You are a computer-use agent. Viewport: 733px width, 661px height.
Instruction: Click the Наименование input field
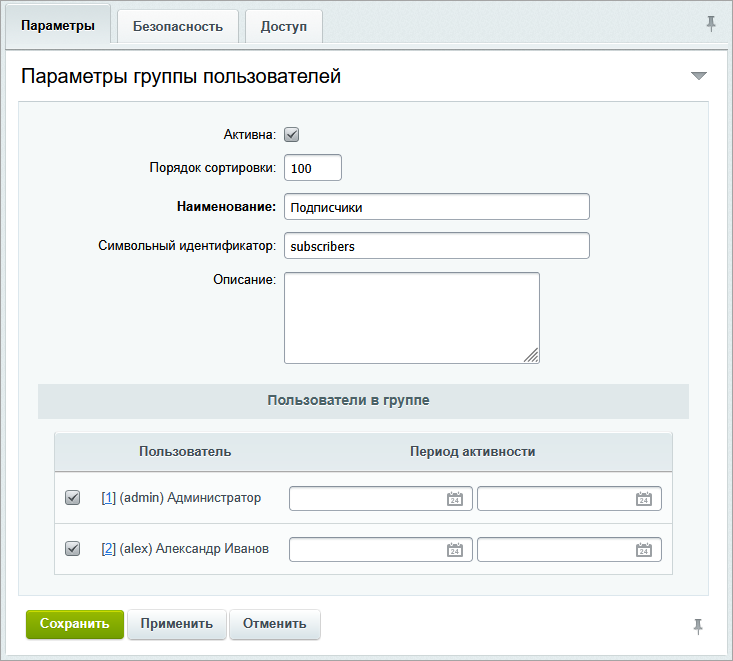[436, 207]
